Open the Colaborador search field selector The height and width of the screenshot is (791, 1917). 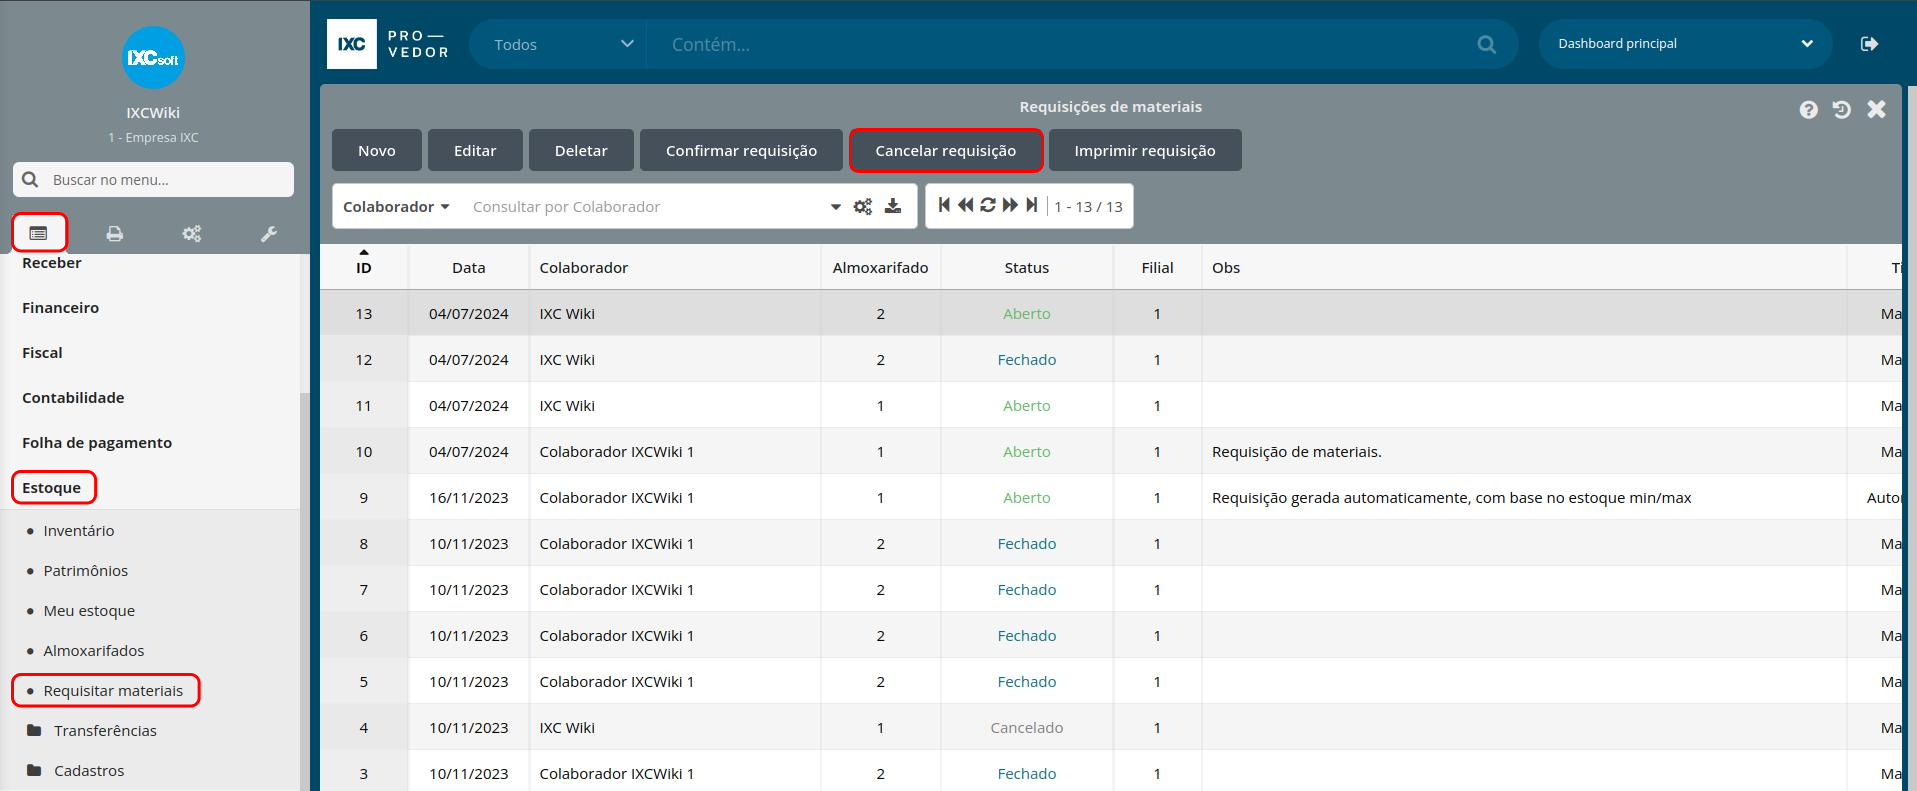point(396,207)
